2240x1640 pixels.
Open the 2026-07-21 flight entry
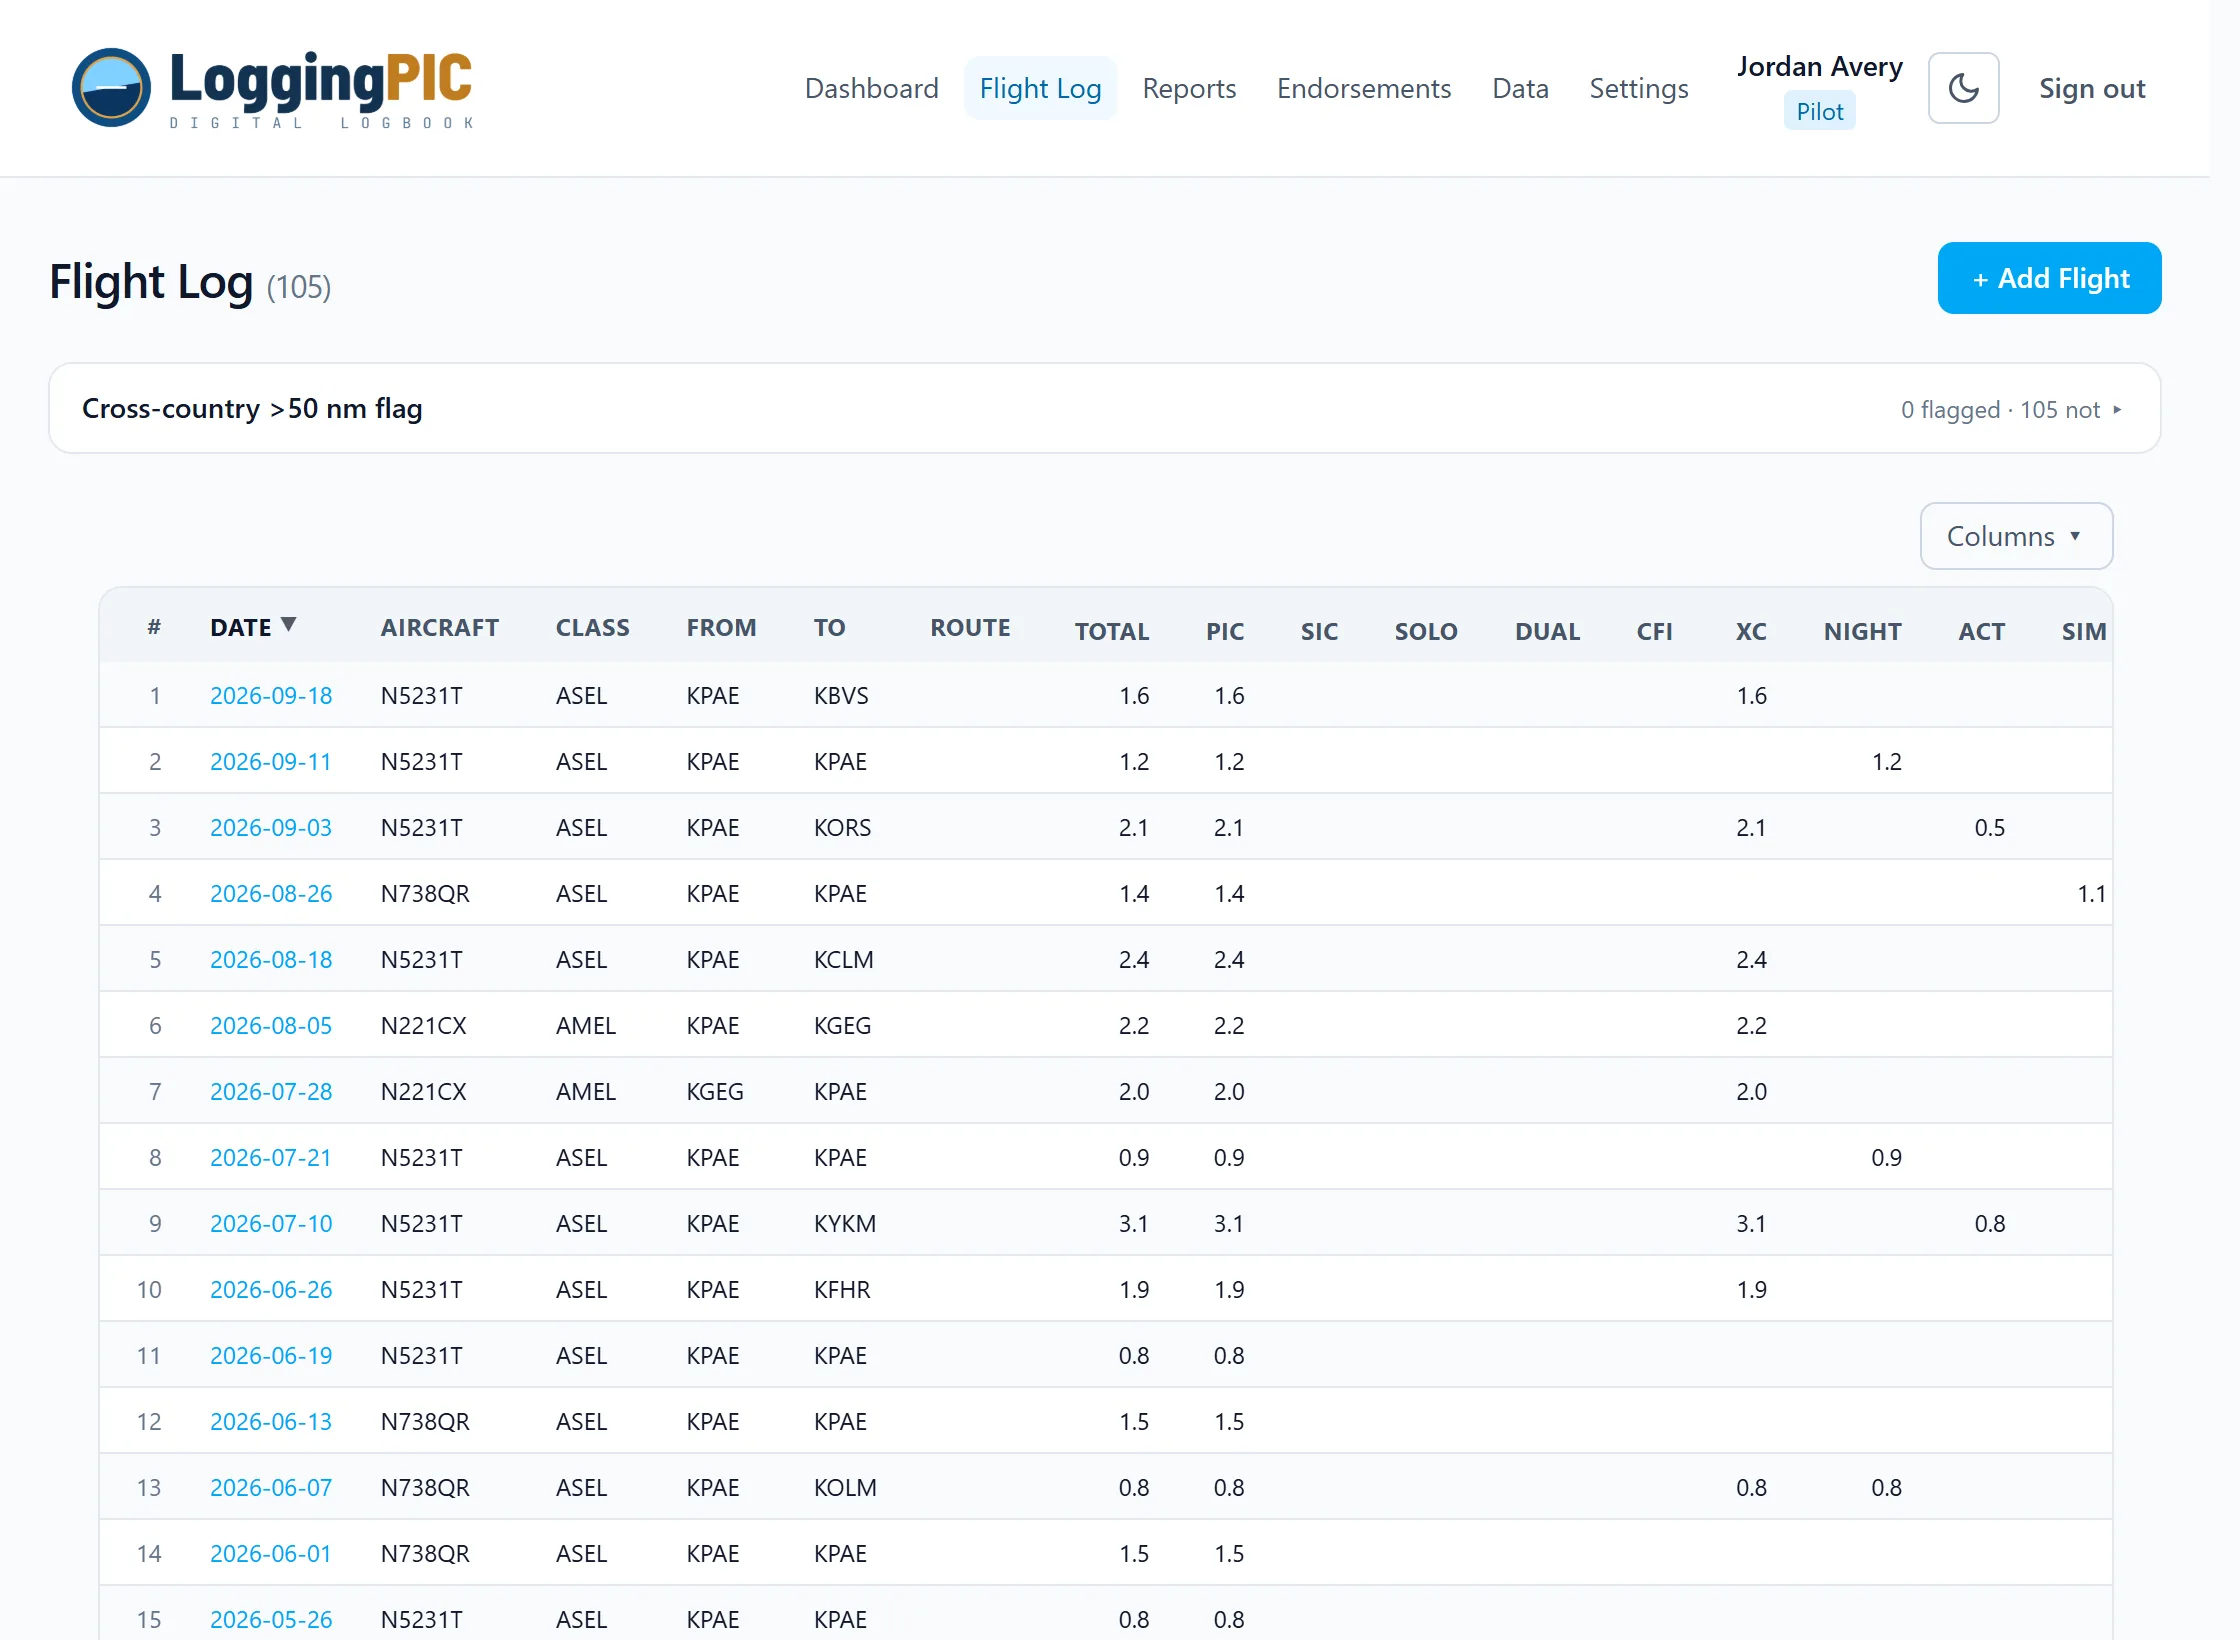[x=270, y=1157]
